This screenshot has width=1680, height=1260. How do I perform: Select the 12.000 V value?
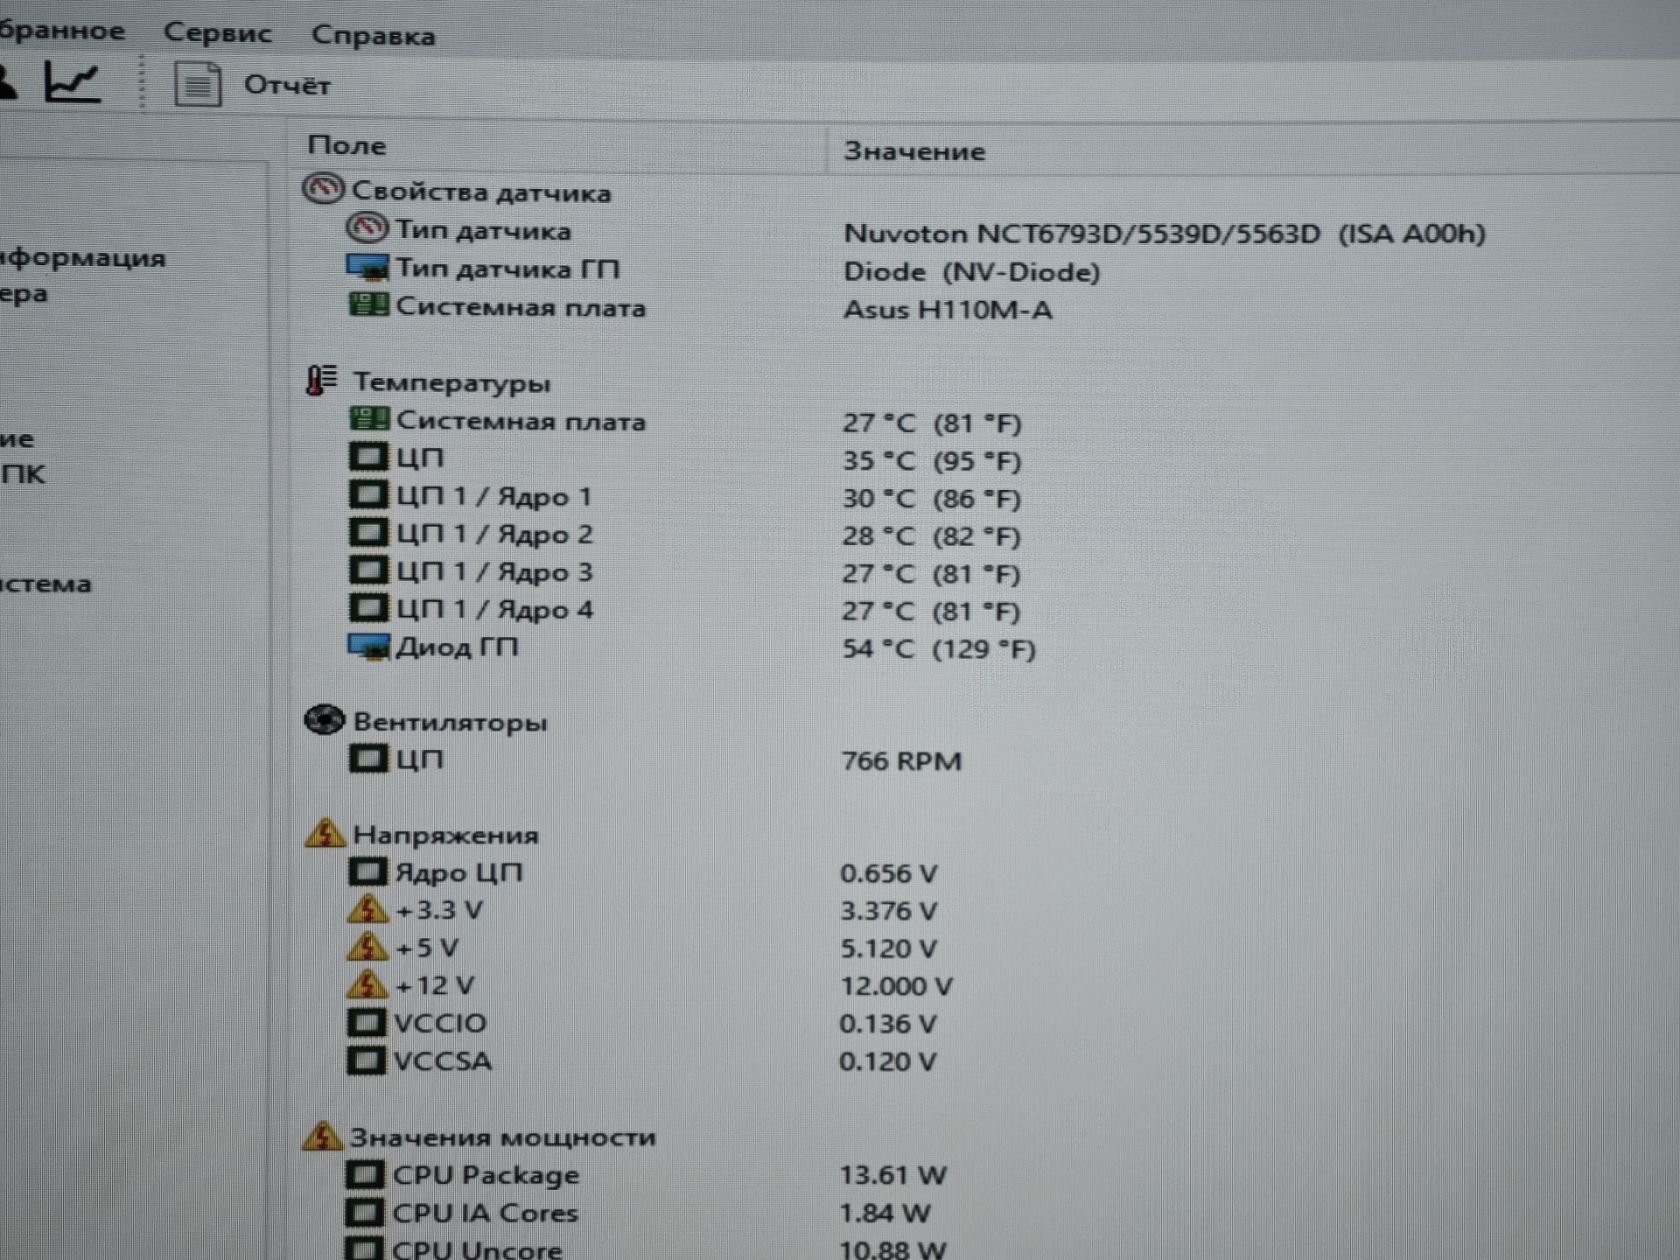click(x=896, y=986)
